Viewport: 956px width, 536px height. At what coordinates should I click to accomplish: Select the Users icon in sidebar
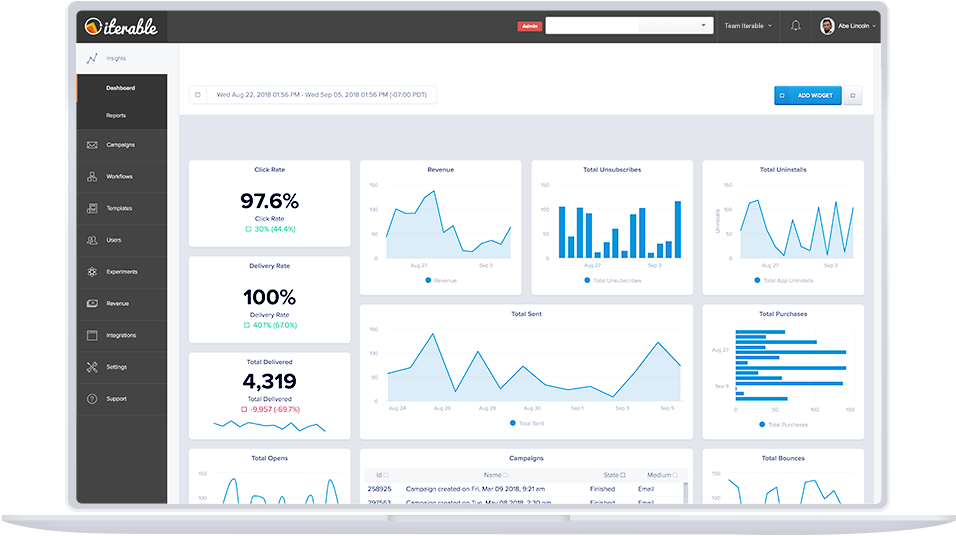click(92, 240)
